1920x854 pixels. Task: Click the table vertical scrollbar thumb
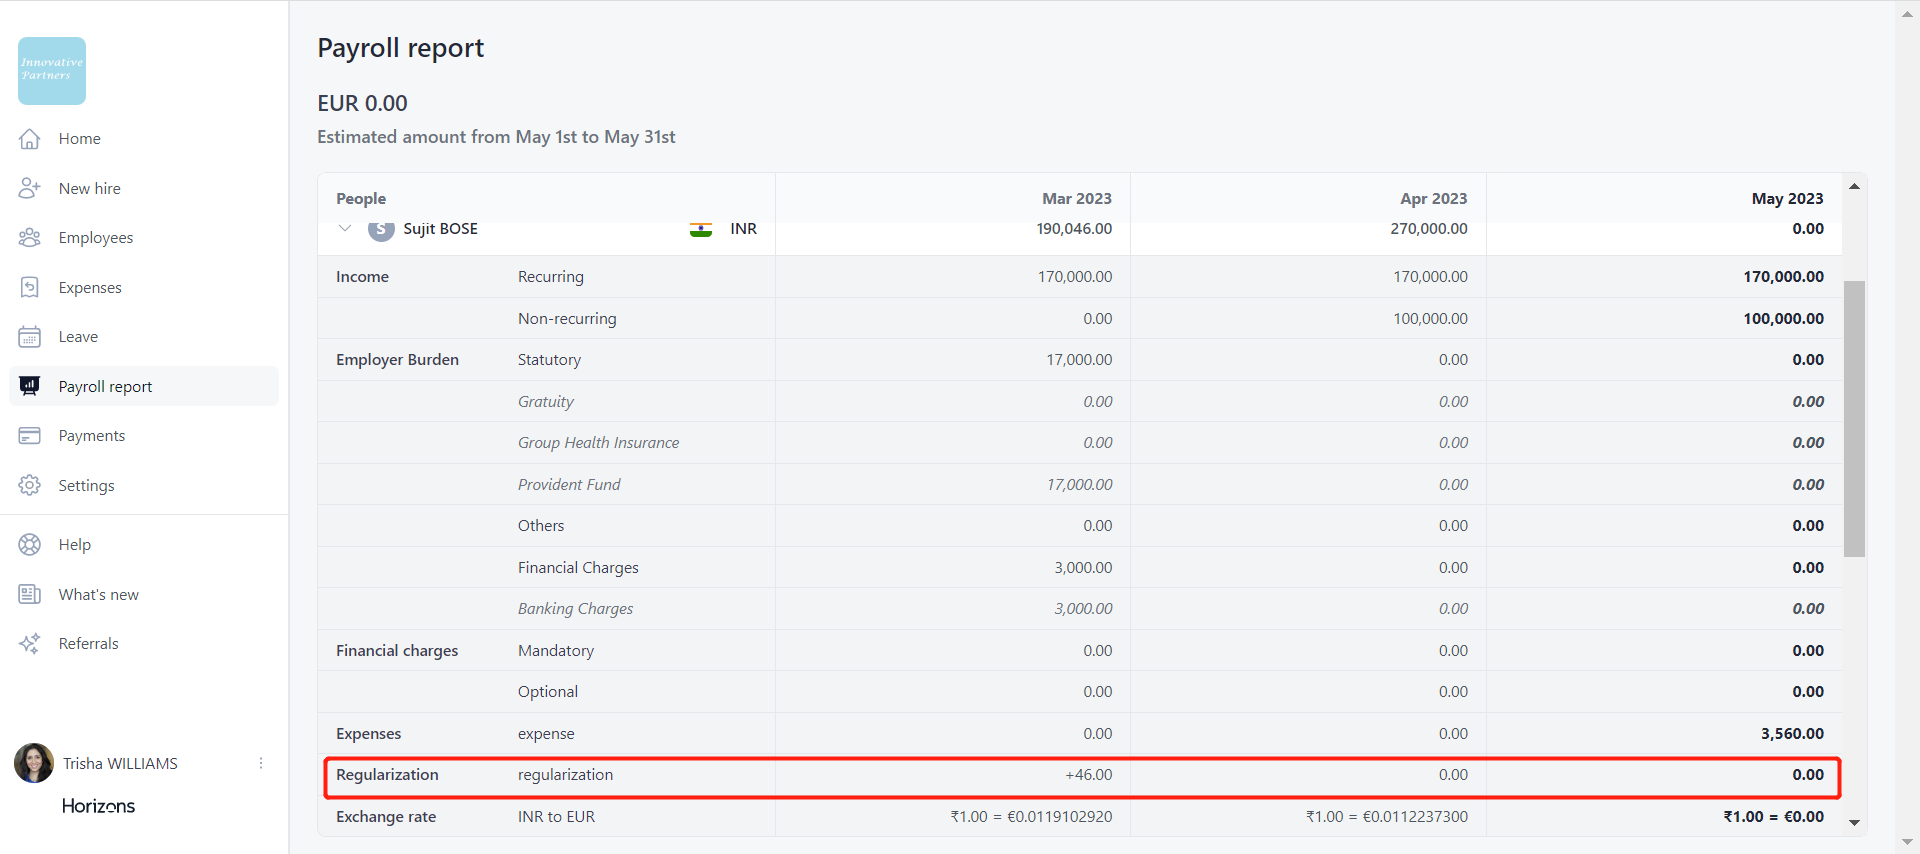[x=1854, y=418]
